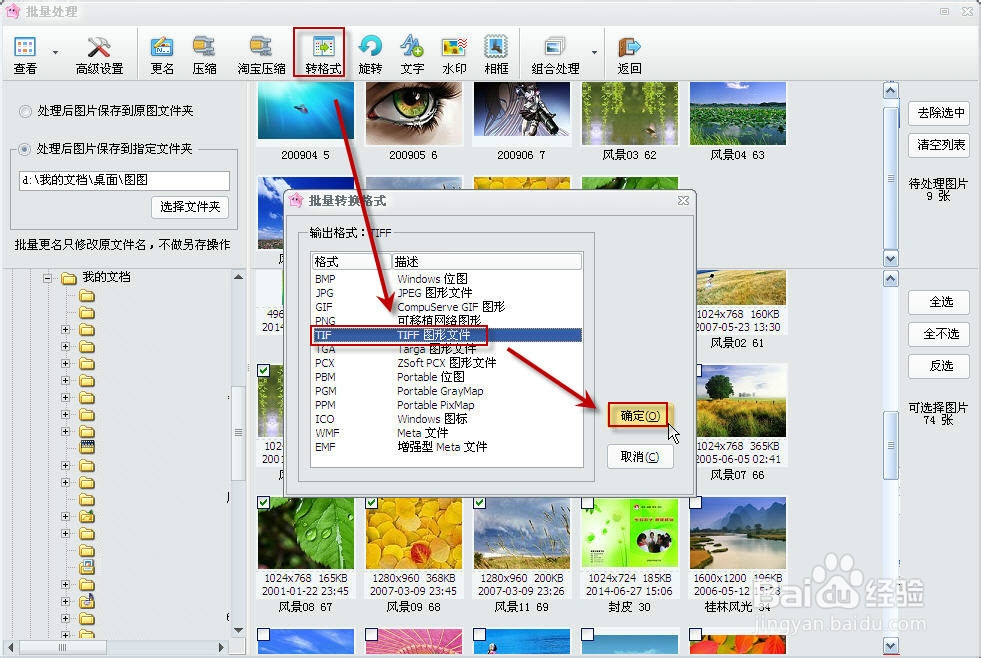981x658 pixels.
Task: Choose GIF CompuServe format row
Action: coord(447,307)
